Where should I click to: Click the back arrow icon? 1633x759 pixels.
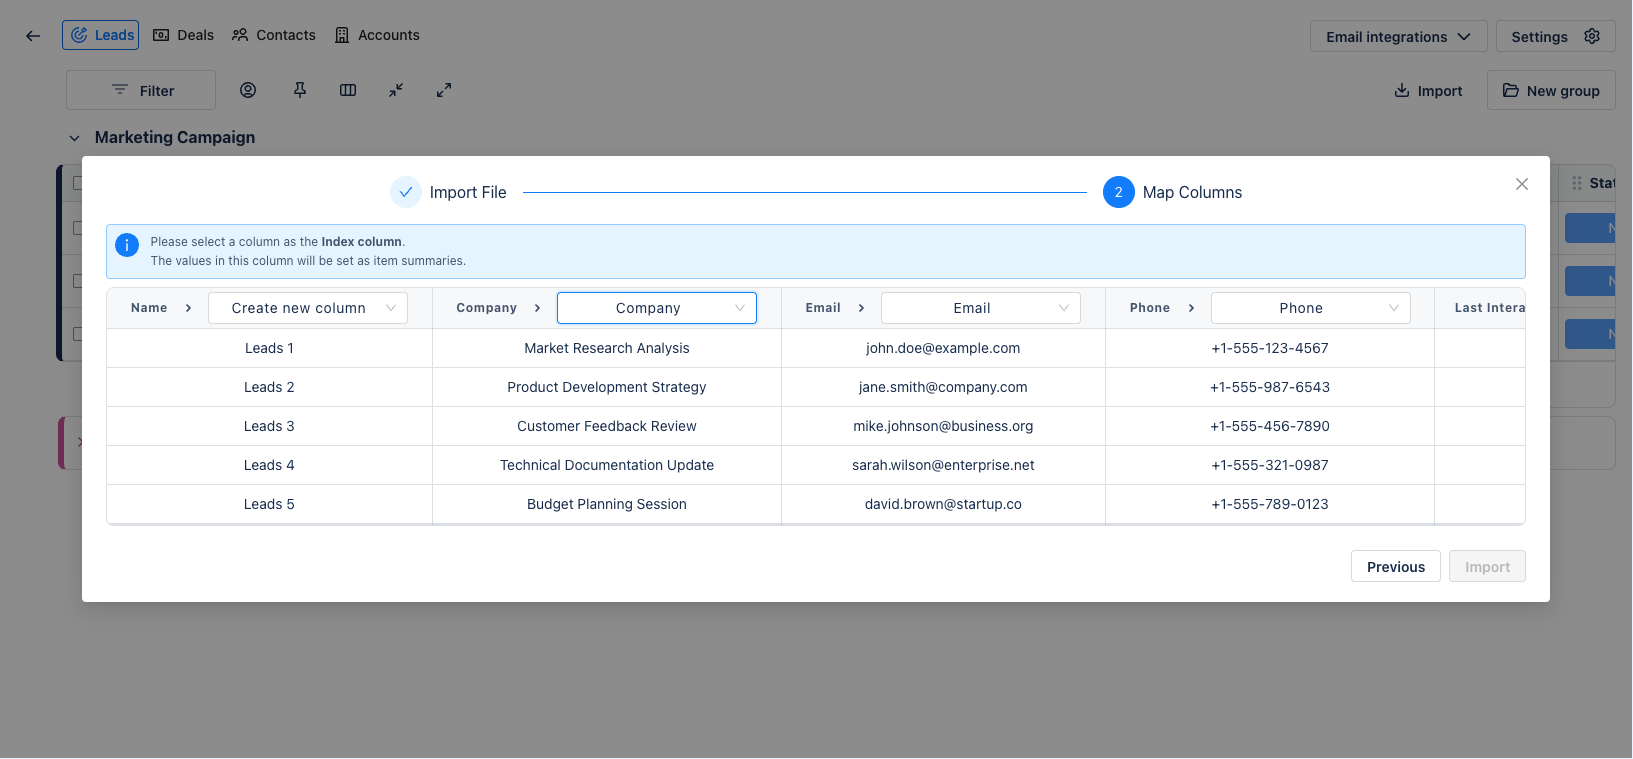[33, 36]
